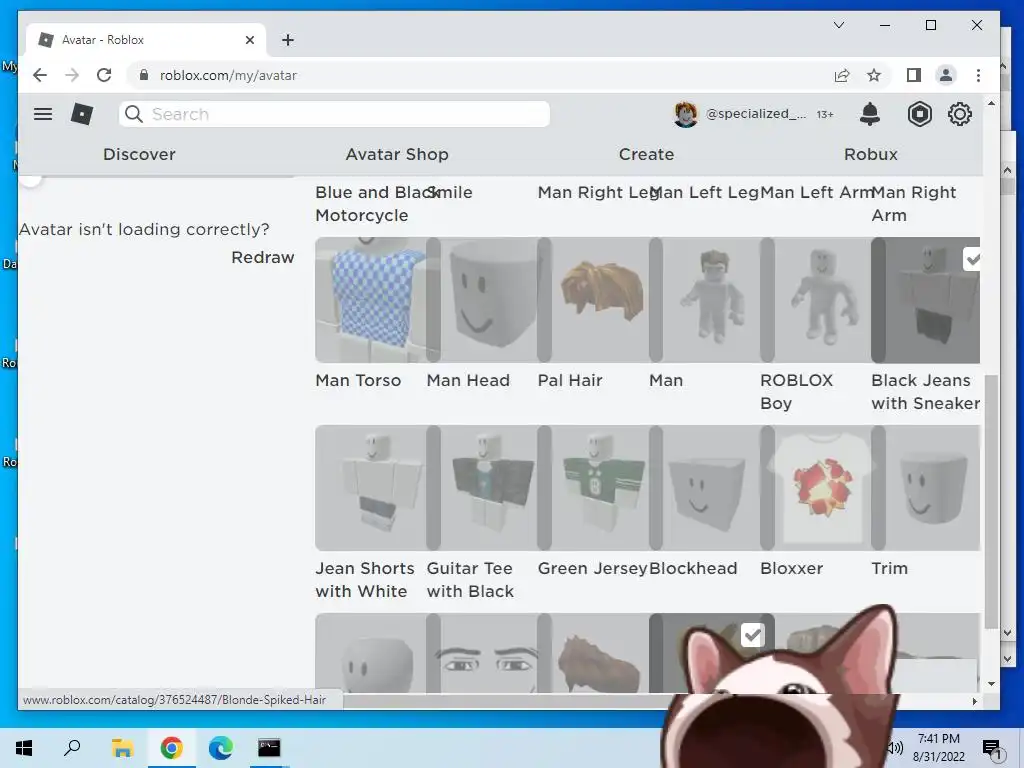Switch to the Create tab

(x=646, y=154)
